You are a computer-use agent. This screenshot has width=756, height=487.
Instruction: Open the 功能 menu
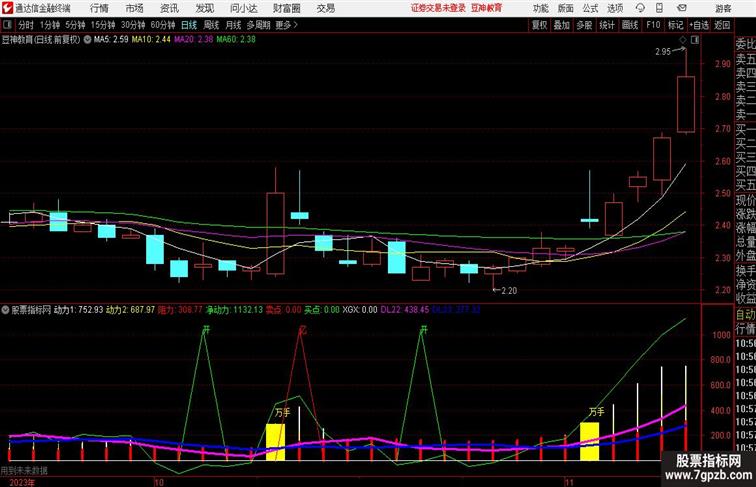tap(540, 8)
